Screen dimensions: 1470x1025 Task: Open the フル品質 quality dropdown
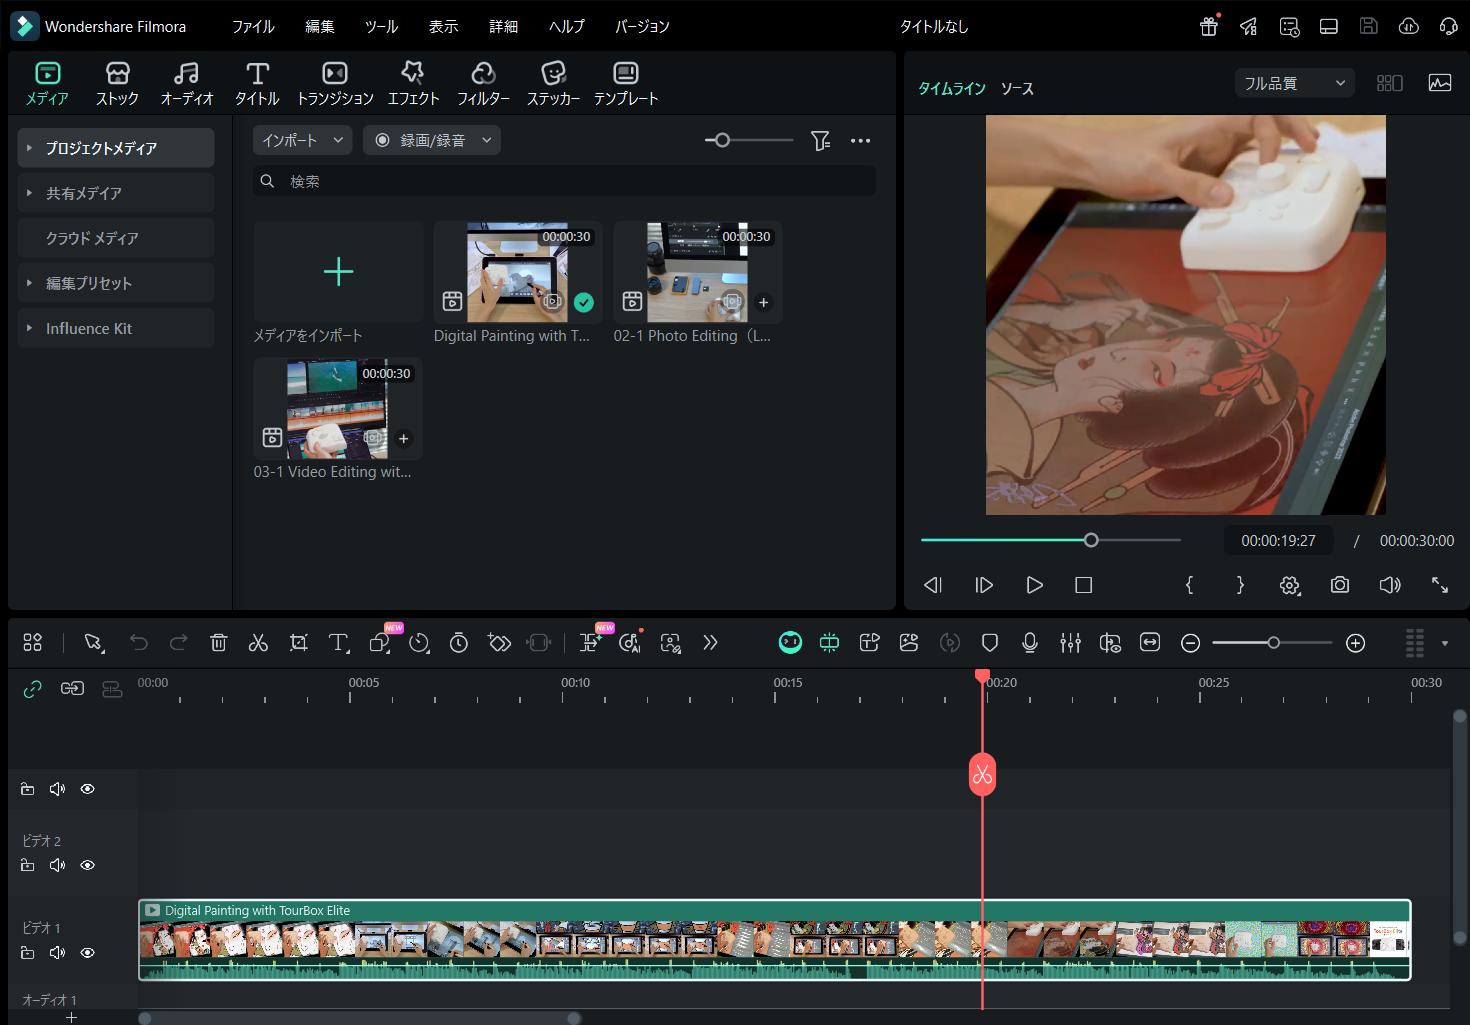tap(1294, 83)
